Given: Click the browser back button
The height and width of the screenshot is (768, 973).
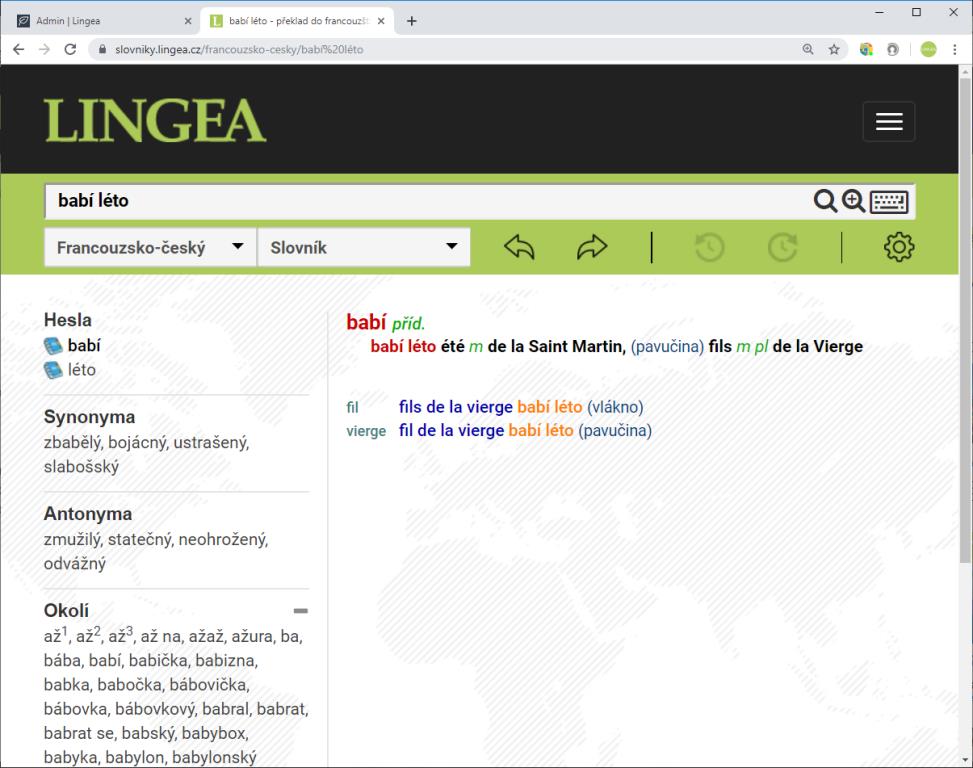Looking at the screenshot, I should coord(19,50).
